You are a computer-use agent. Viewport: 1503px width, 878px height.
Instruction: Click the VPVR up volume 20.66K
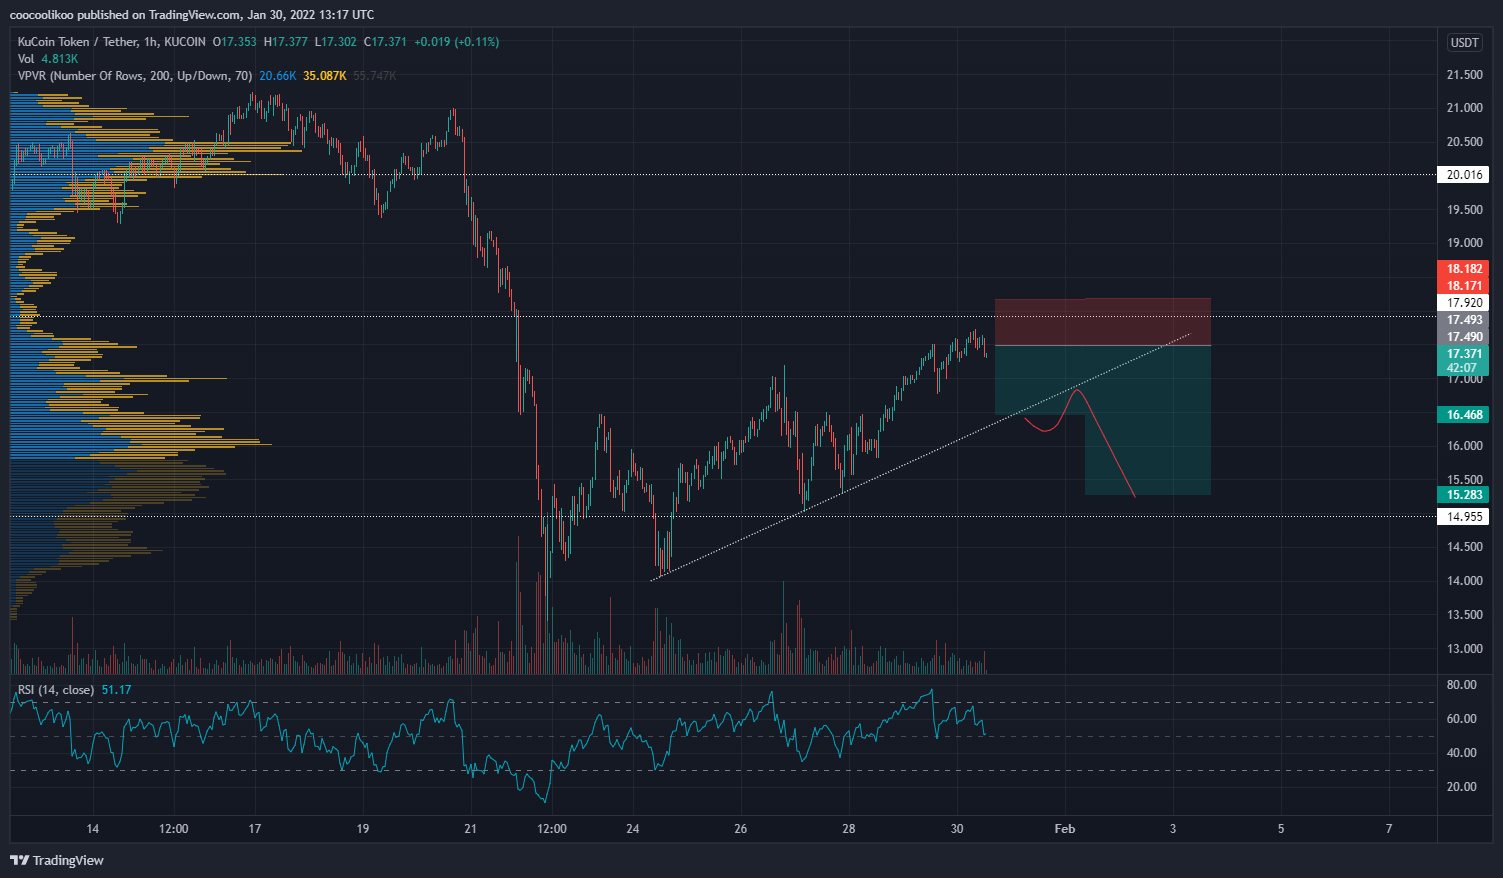pyautogui.click(x=278, y=76)
